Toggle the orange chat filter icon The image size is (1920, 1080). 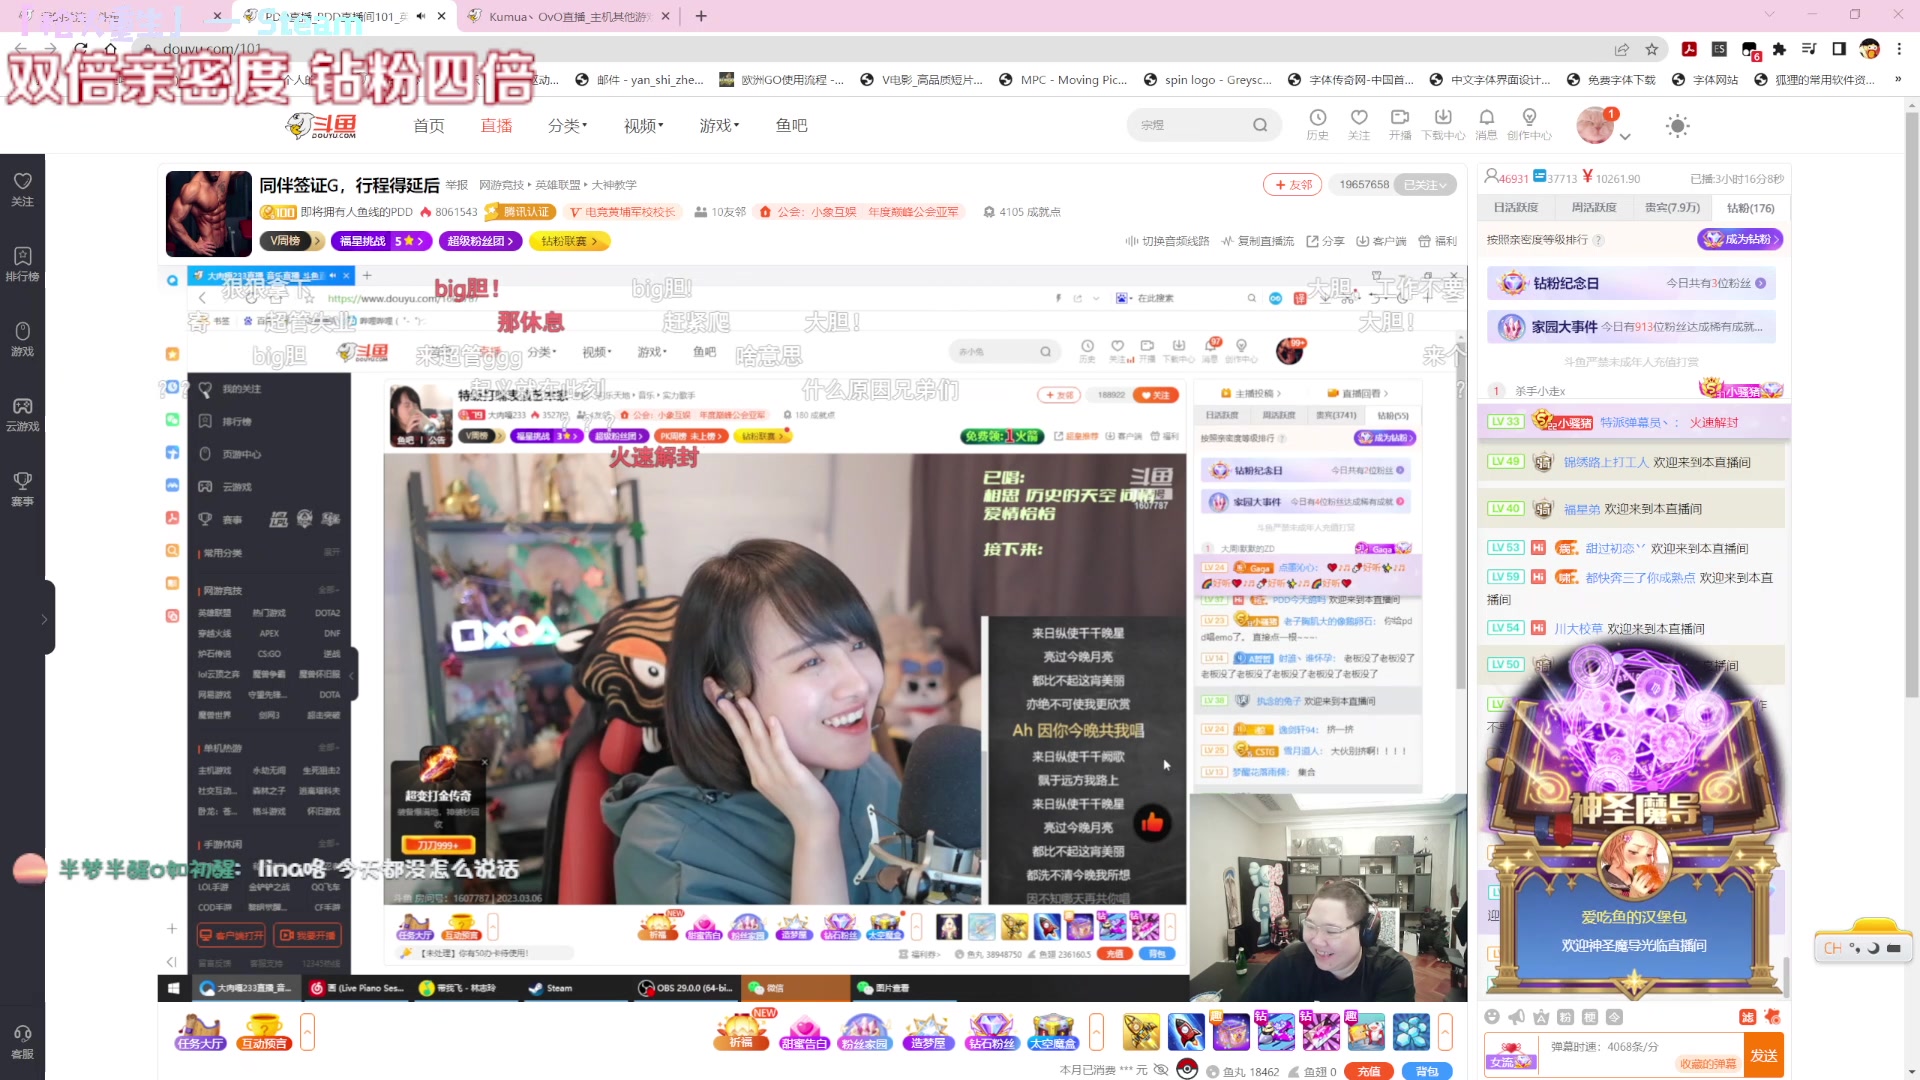click(1748, 1017)
